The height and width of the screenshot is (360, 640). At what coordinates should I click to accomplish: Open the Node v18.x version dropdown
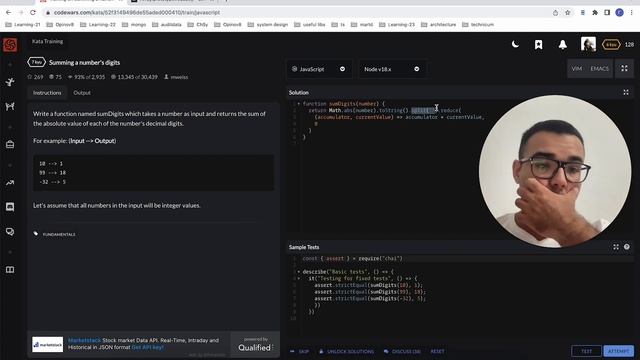[392, 69]
